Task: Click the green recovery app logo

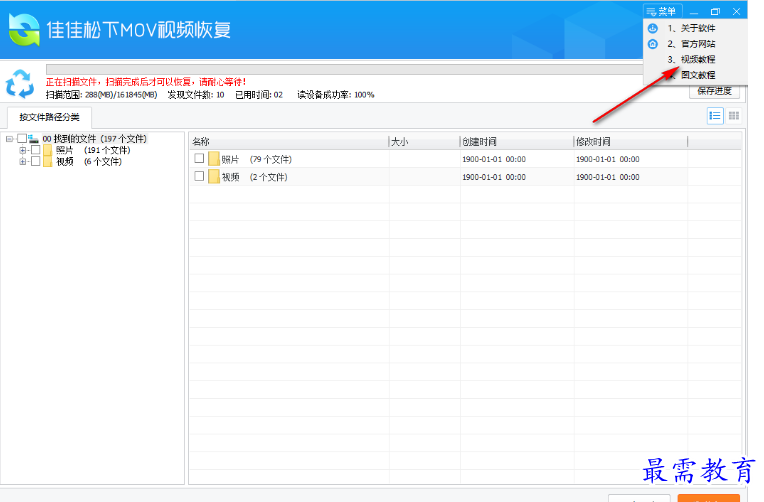Action: 24,29
